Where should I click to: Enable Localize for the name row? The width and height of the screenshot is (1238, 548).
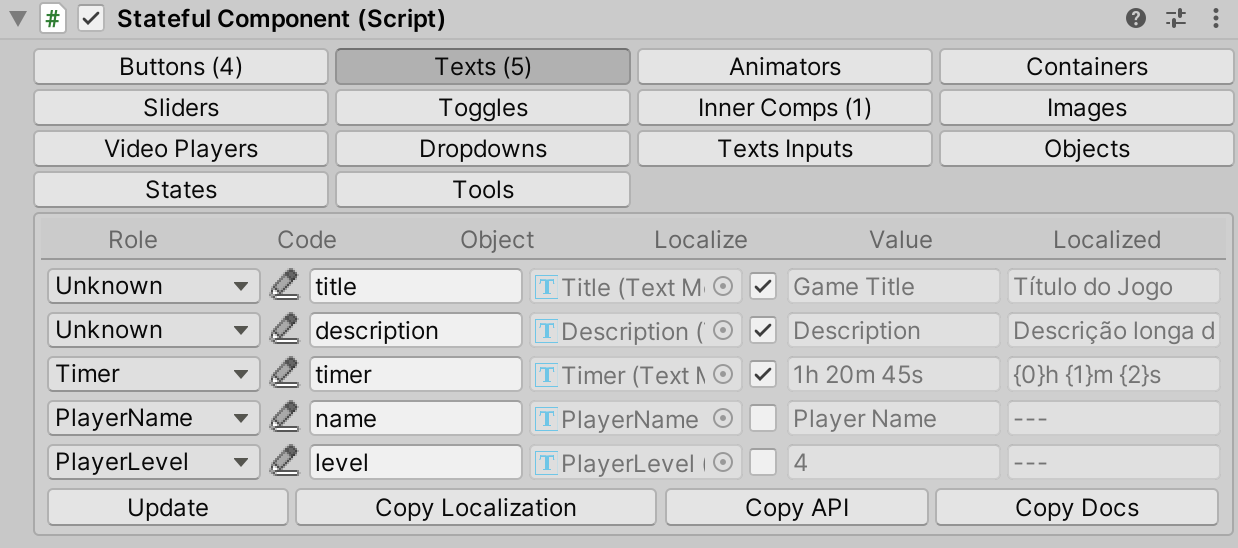coord(763,419)
